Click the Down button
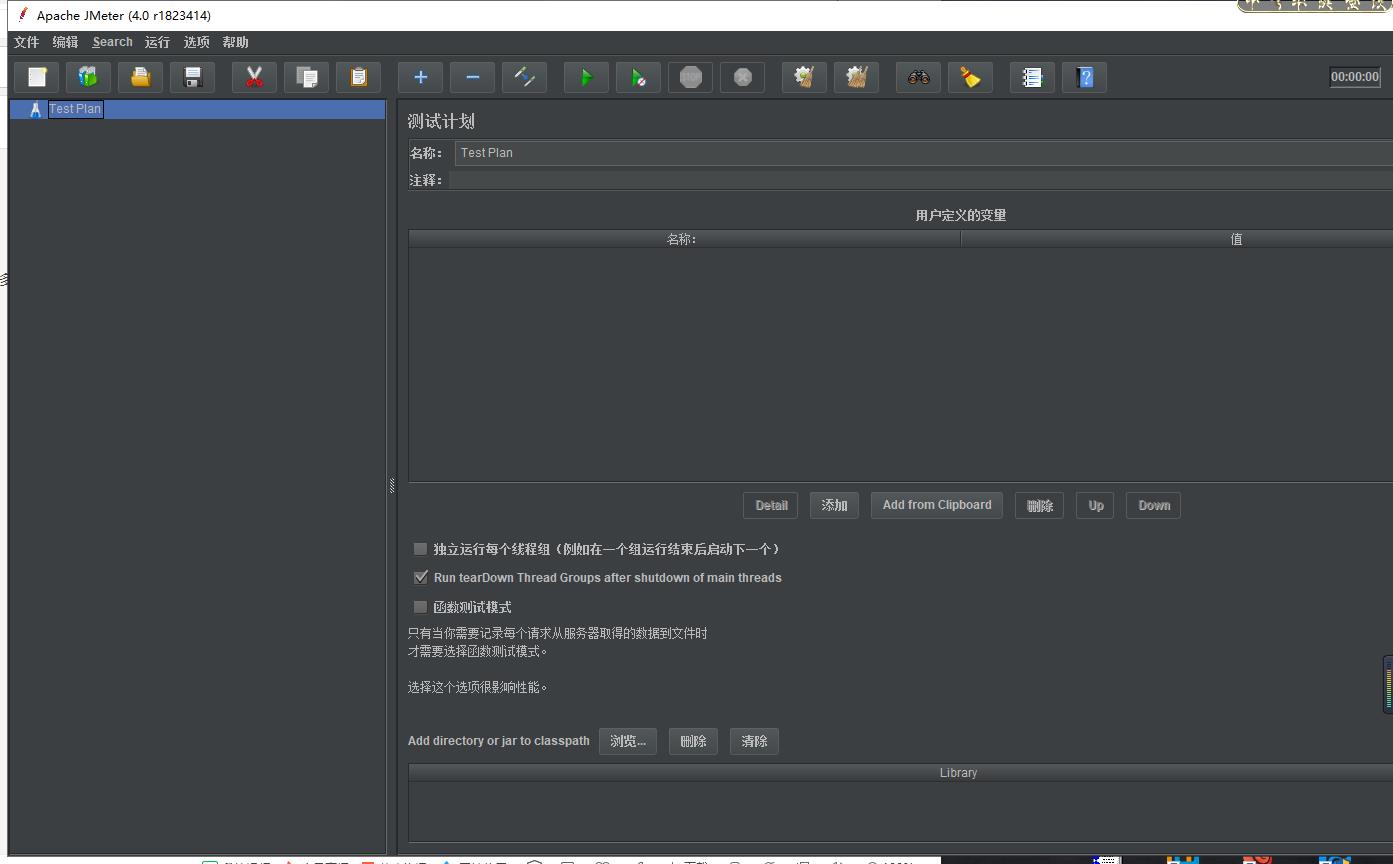1393x864 pixels. coord(1154,505)
